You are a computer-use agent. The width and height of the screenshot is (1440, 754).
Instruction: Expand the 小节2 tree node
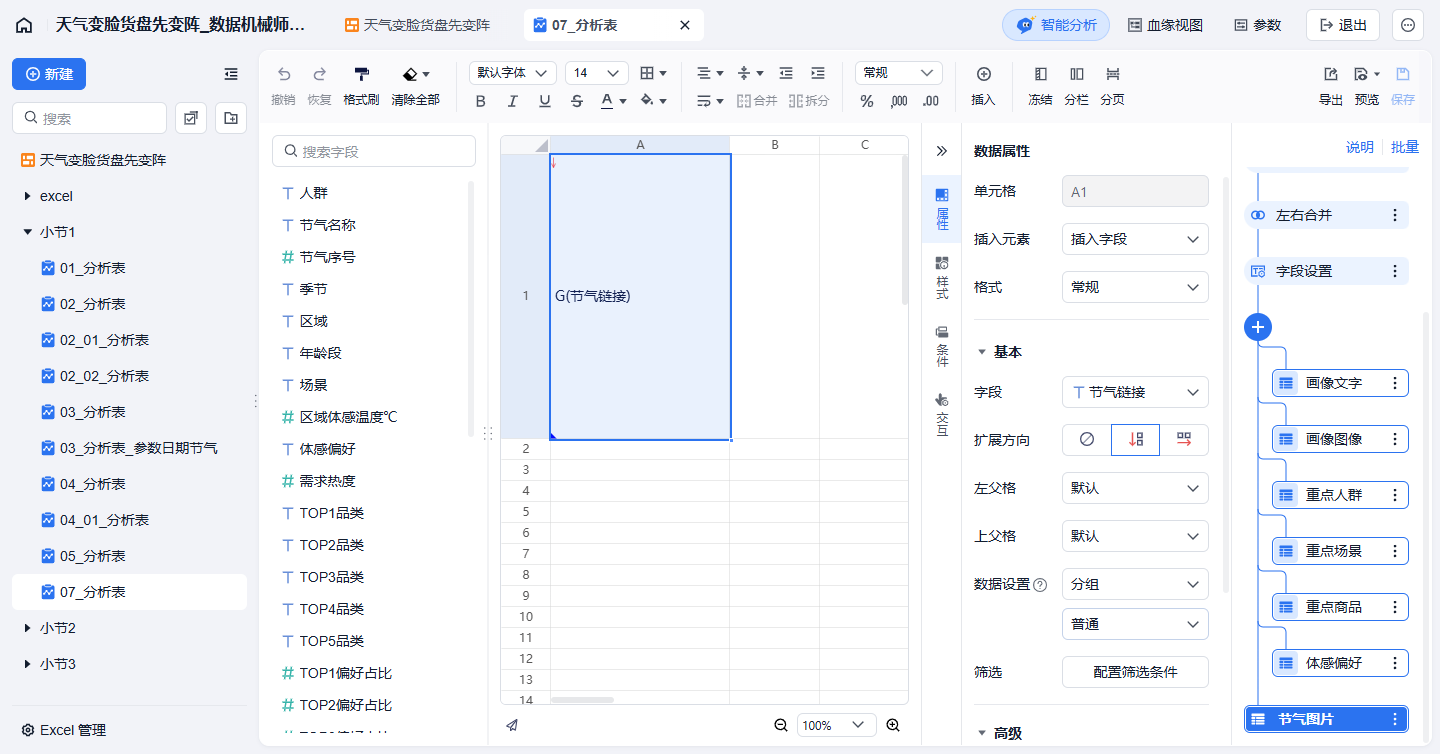(x=28, y=628)
